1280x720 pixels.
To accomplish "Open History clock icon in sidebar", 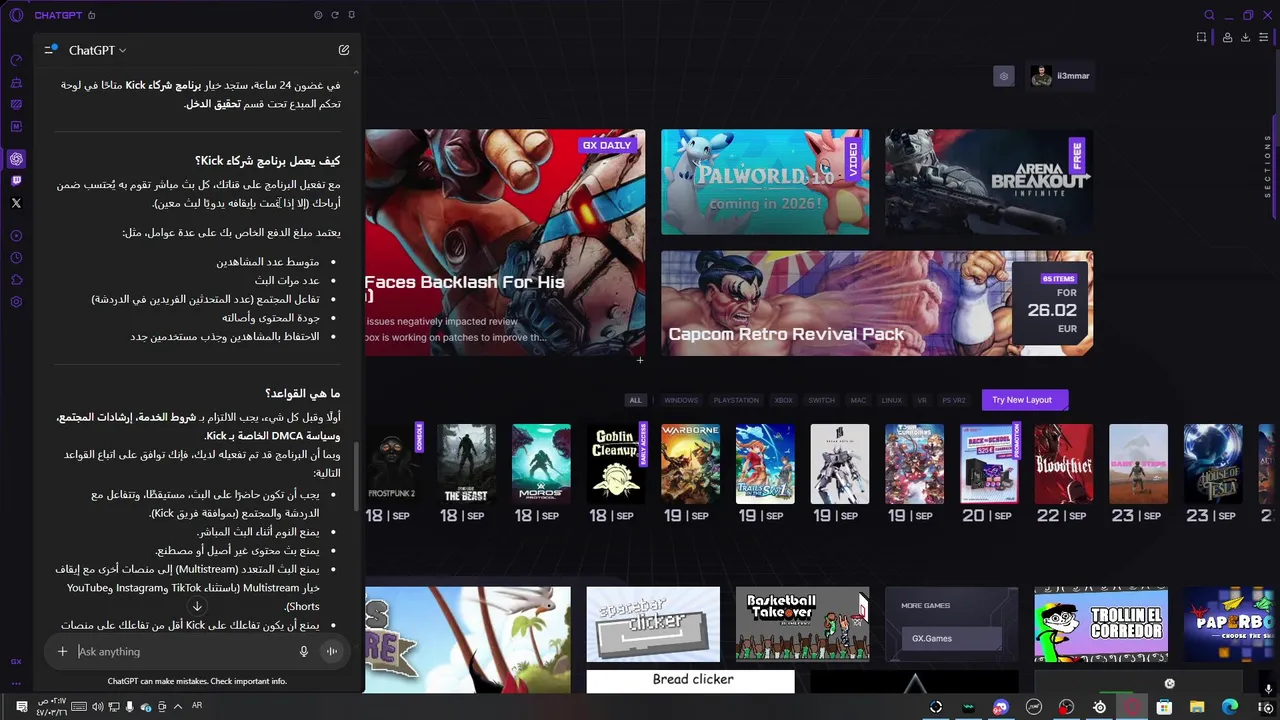I will pyautogui.click(x=16, y=258).
